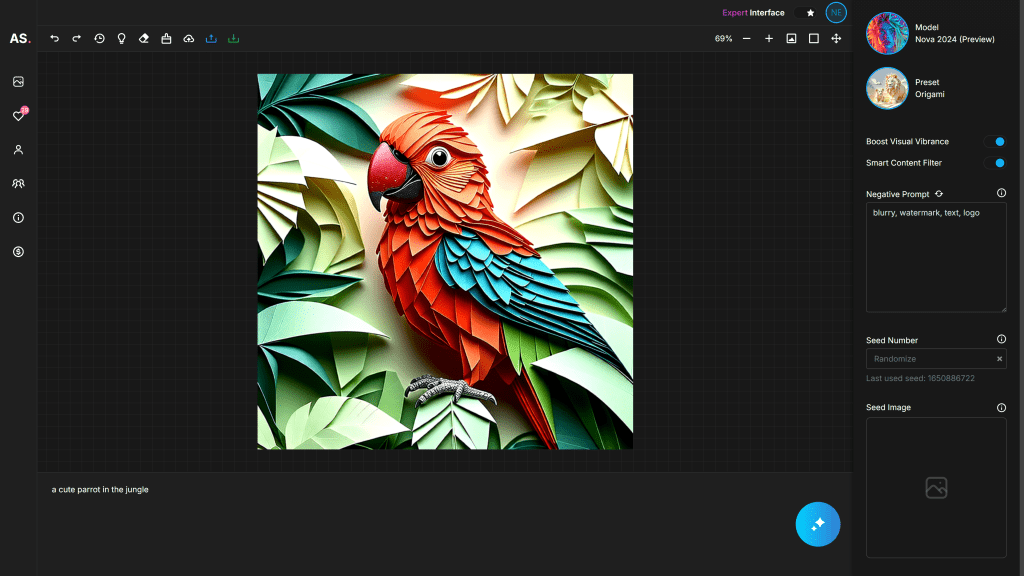
Task: Open the generation History icon
Action: point(99,39)
